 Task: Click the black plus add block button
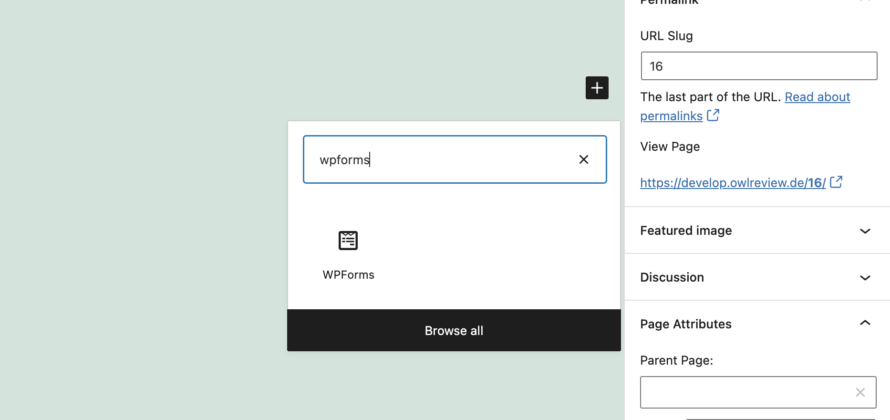[x=597, y=88]
